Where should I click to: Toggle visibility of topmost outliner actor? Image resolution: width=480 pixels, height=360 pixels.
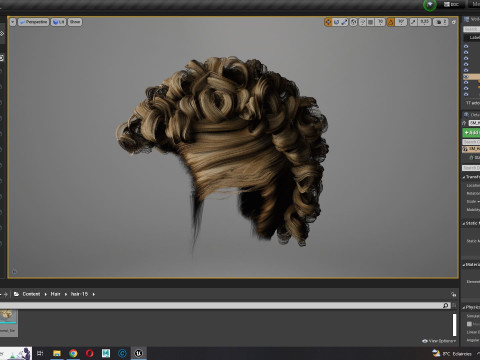click(466, 46)
